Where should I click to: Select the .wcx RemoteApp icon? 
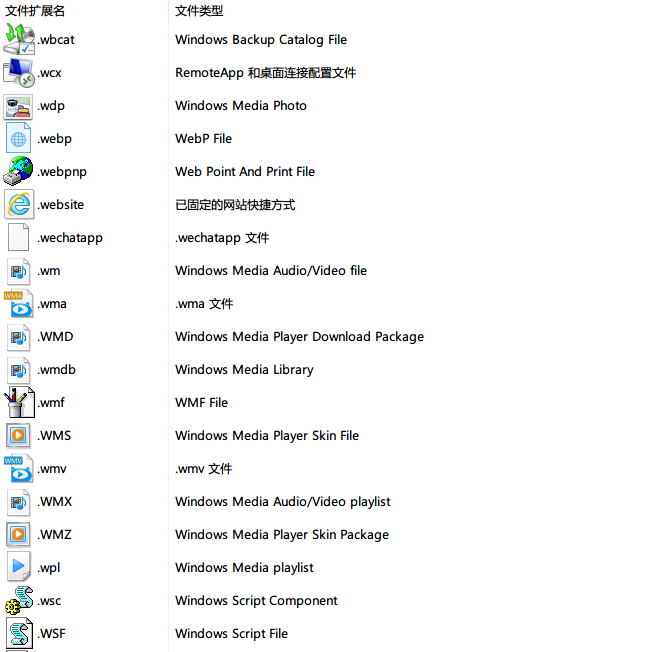click(x=19, y=73)
